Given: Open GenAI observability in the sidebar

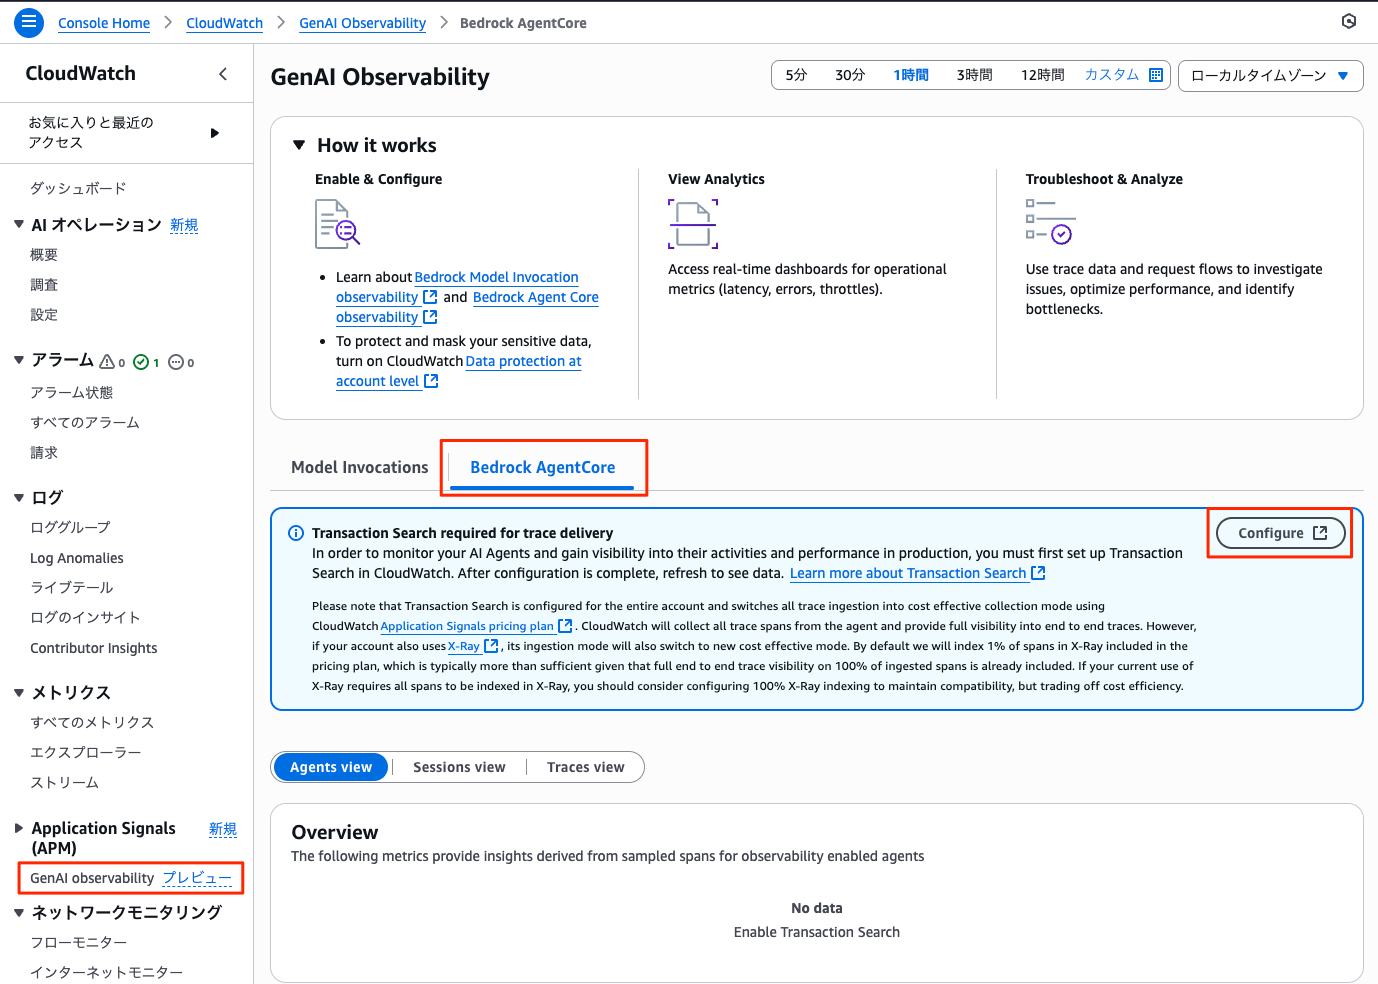Looking at the screenshot, I should (92, 878).
